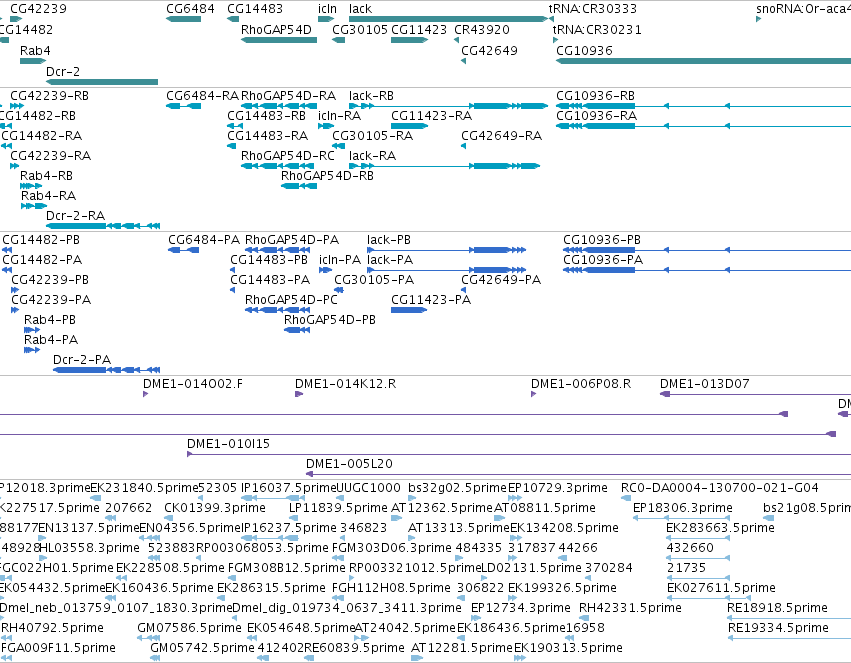Open the DME1-014K12.R BAC label
851x663 pixels.
[345, 384]
